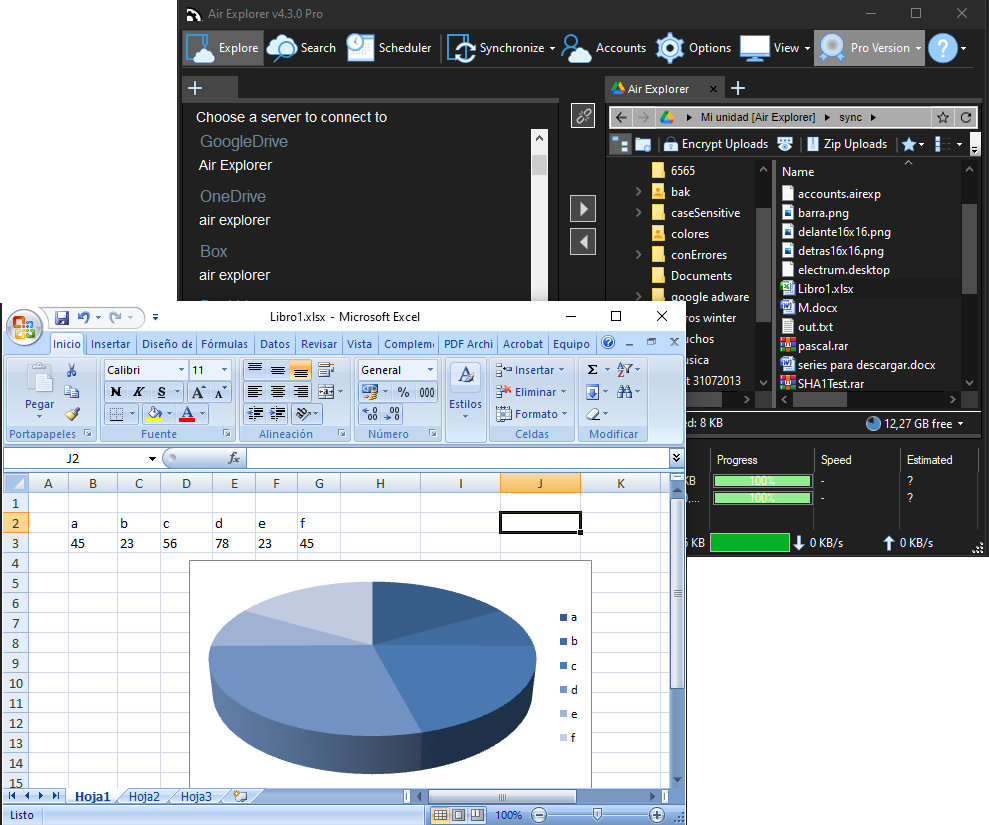Click the Explore toolbar button
Viewport: 989px width, 825px height.
click(x=223, y=48)
